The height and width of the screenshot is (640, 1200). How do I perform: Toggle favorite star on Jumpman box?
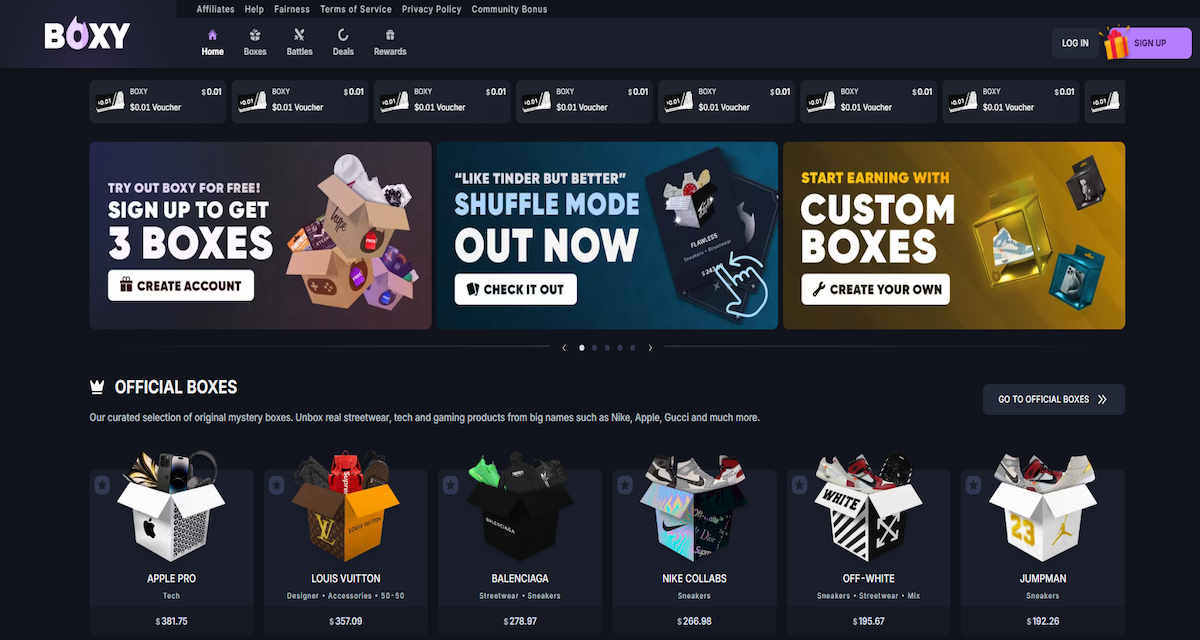point(973,485)
